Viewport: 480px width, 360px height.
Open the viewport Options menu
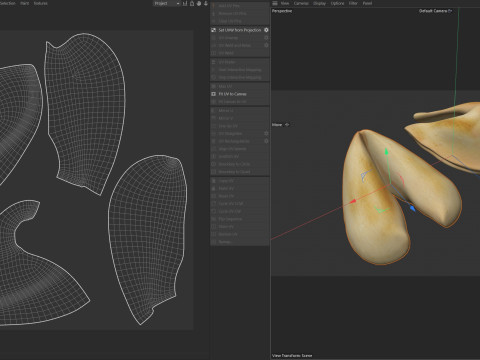pyautogui.click(x=337, y=3)
